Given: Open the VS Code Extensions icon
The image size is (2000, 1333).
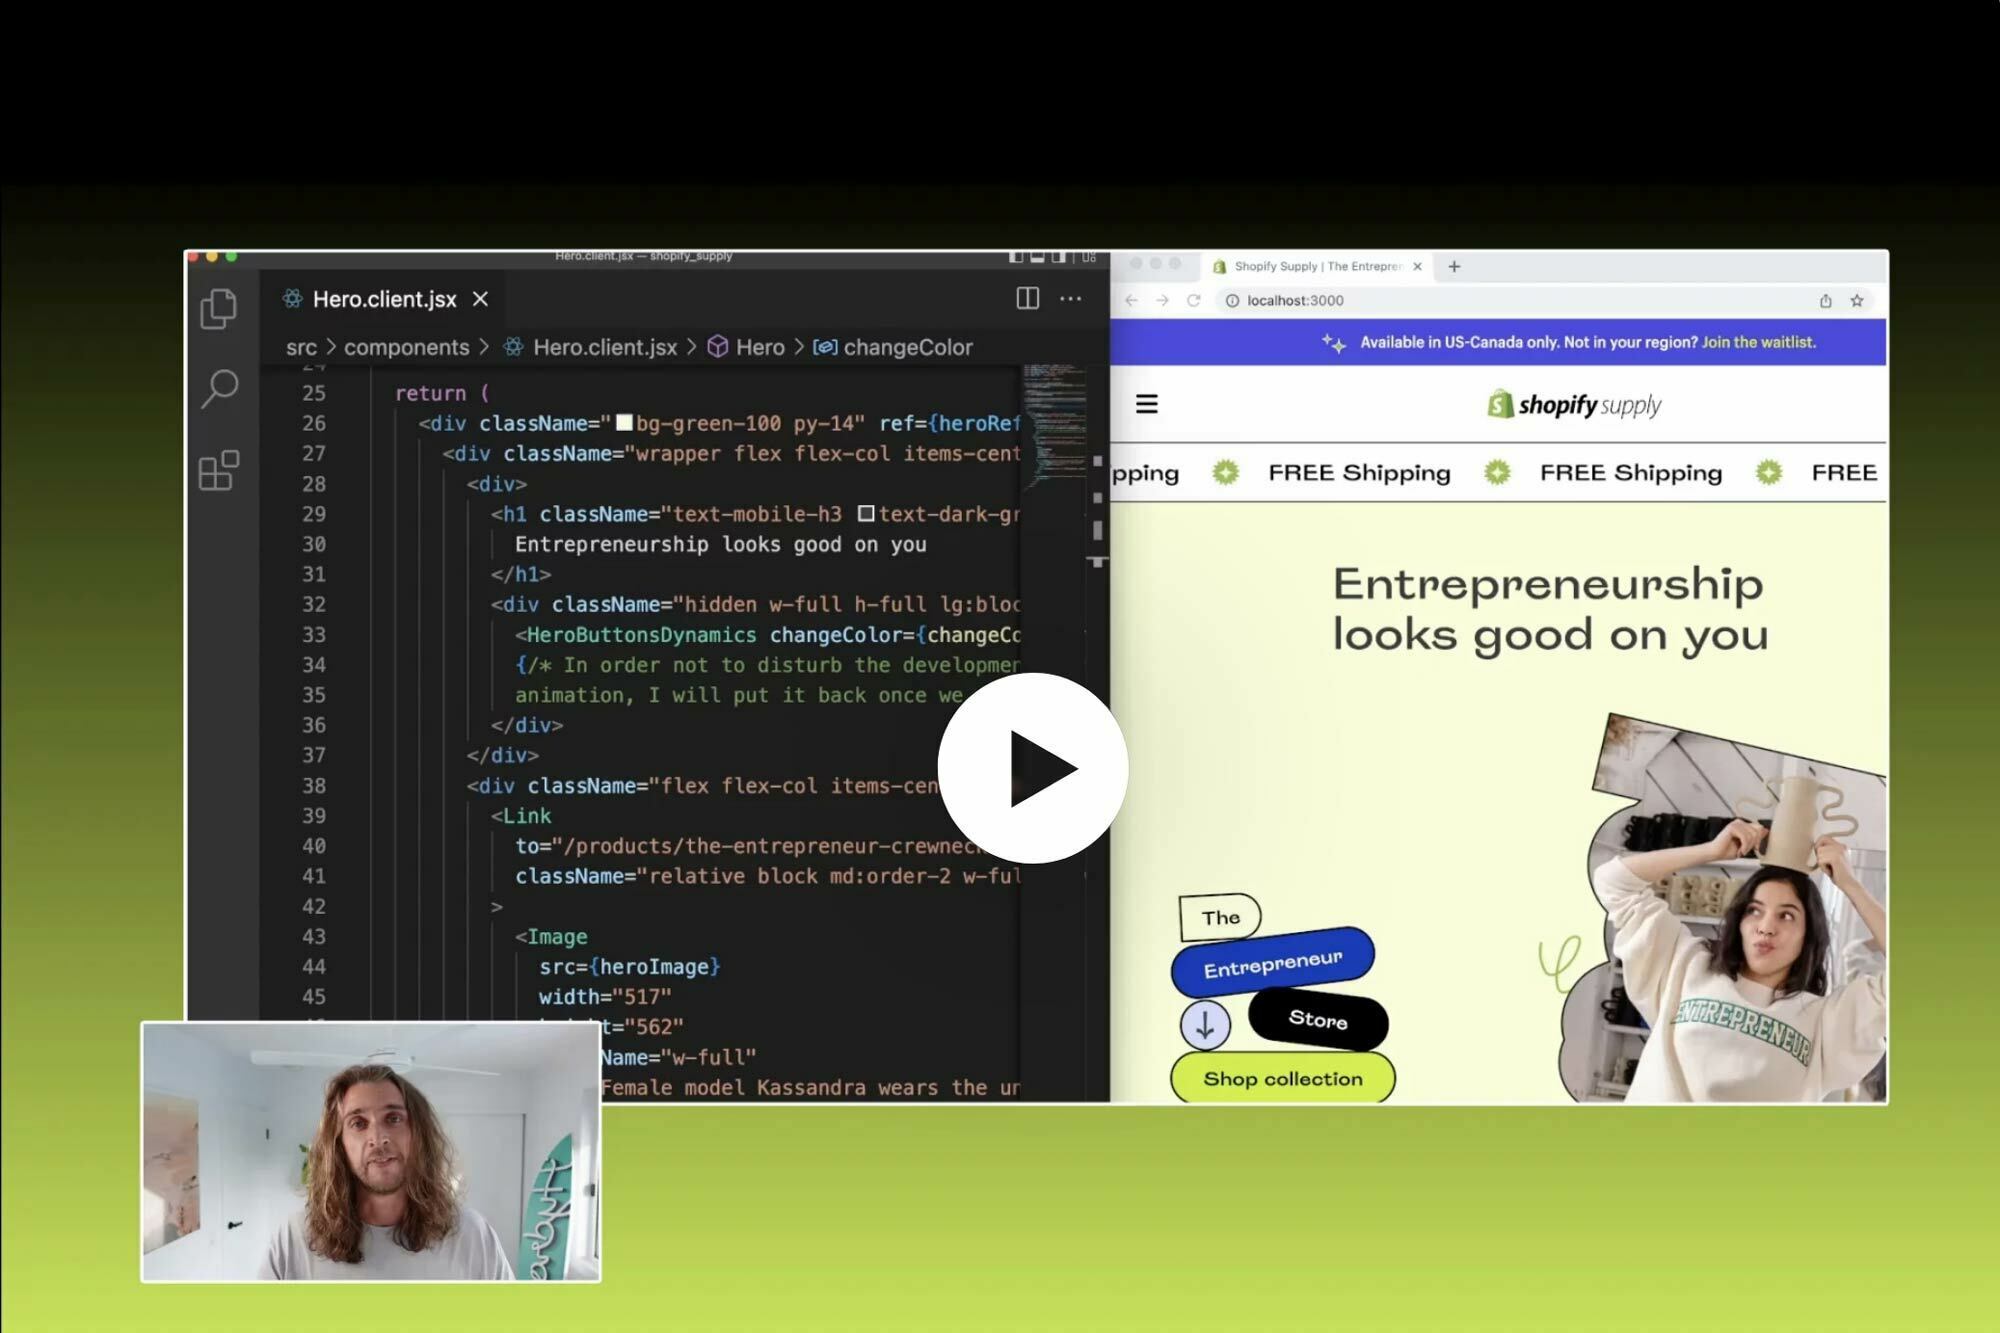Looking at the screenshot, I should [x=219, y=470].
